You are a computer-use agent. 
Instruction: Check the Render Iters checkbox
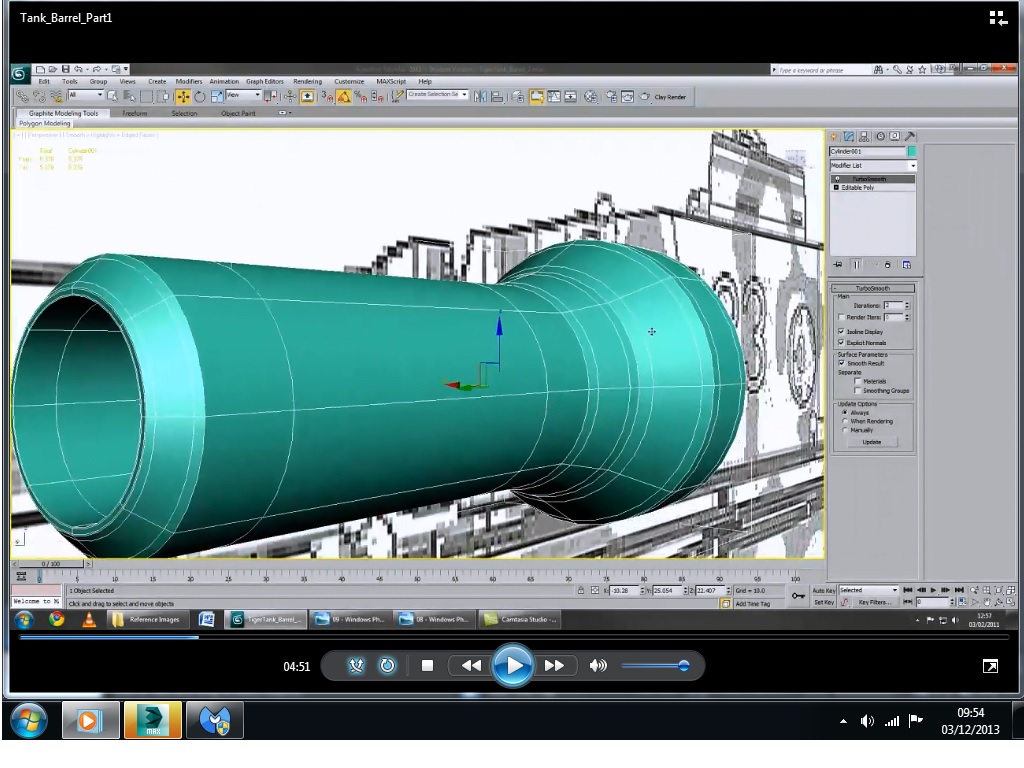pos(840,315)
